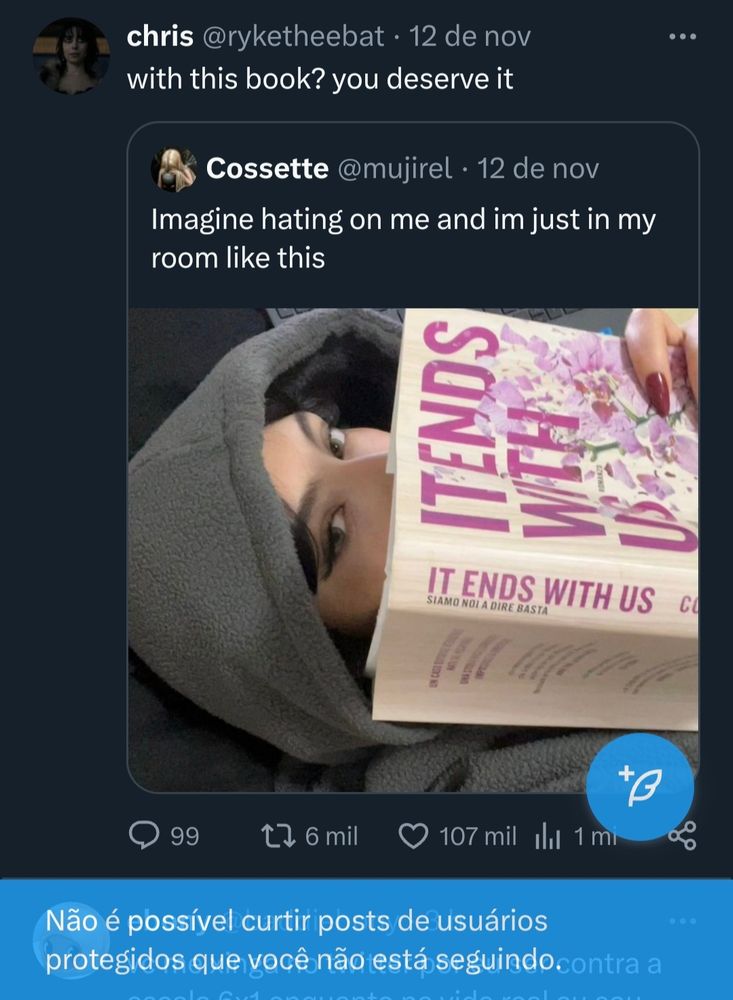Open Cossette's small profile avatar
Viewport: 733px width, 1000px height.
pos(174,169)
